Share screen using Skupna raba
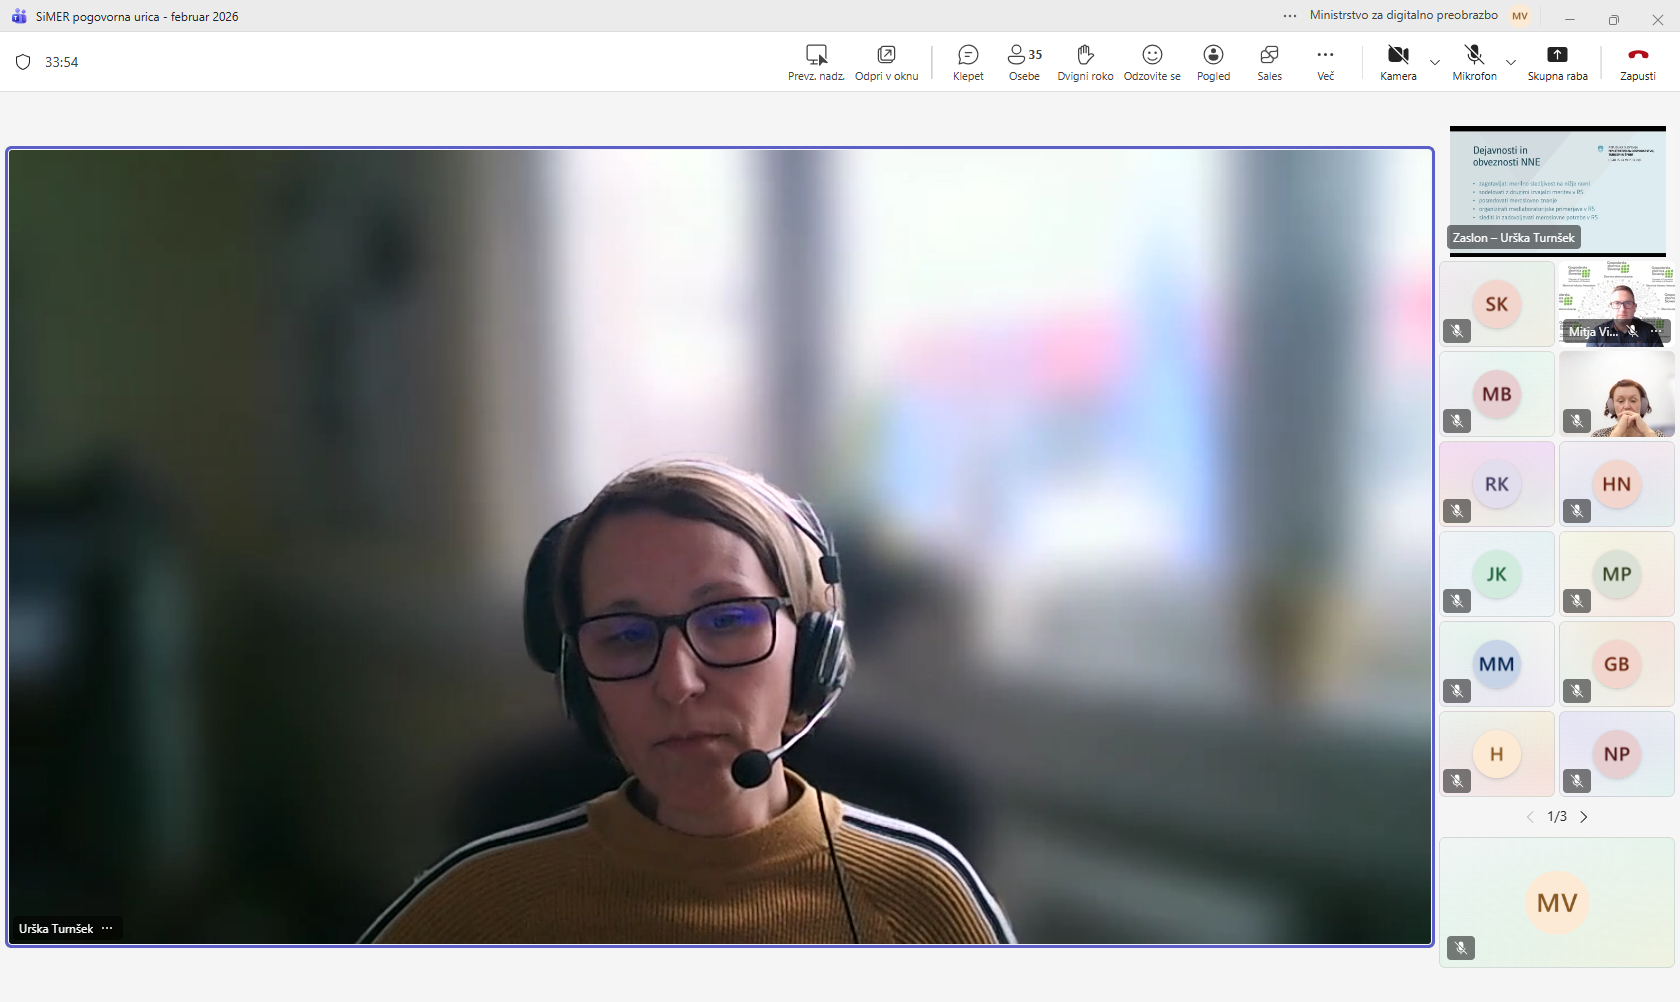 pyautogui.click(x=1557, y=62)
